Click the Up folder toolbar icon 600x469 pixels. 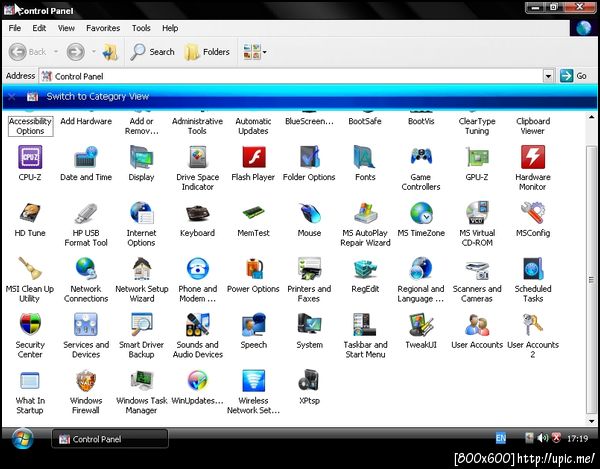coord(111,52)
